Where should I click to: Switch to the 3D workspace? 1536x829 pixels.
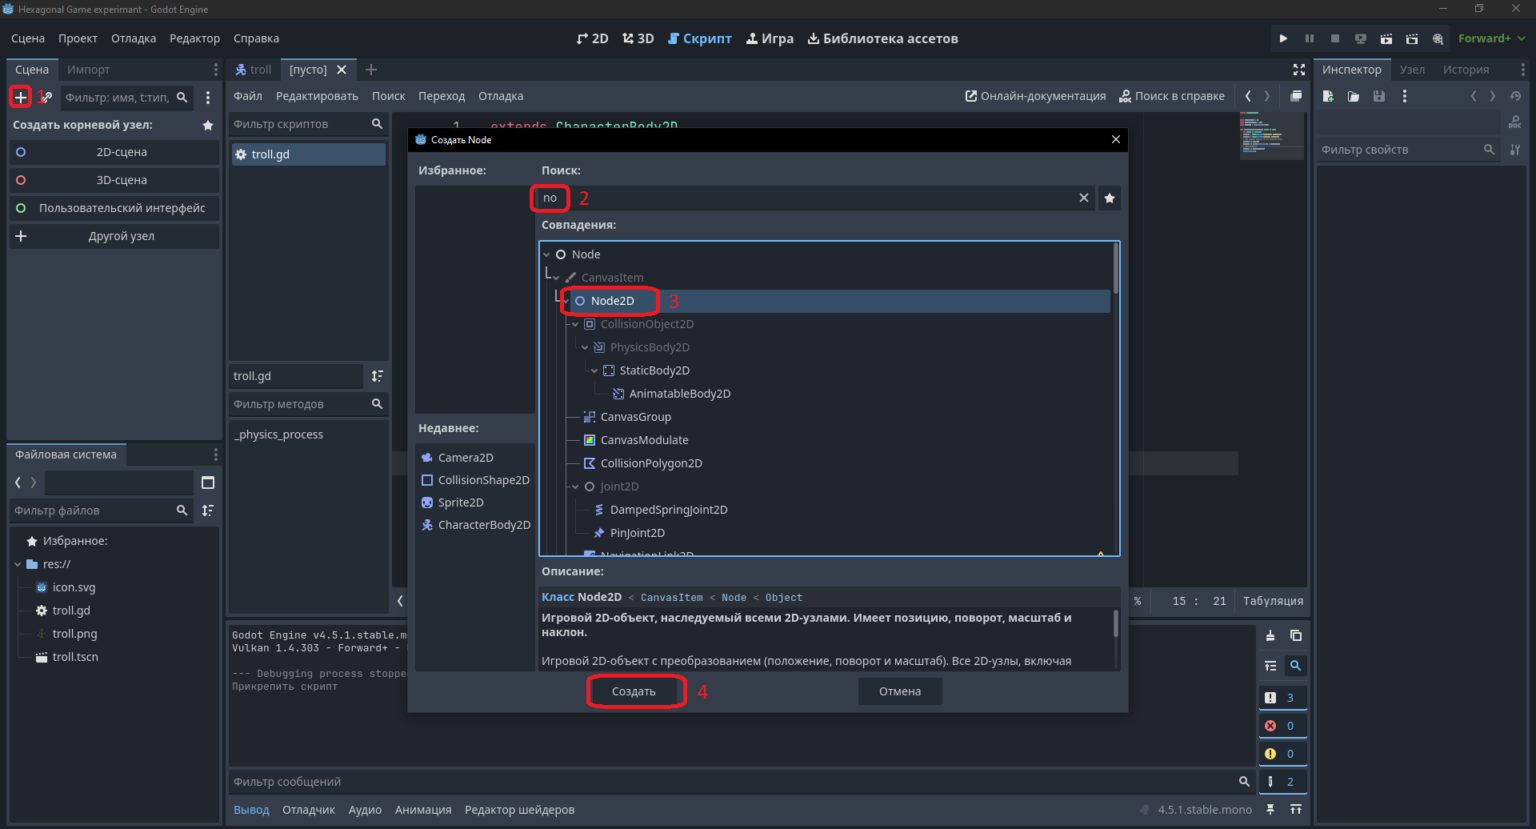638,39
